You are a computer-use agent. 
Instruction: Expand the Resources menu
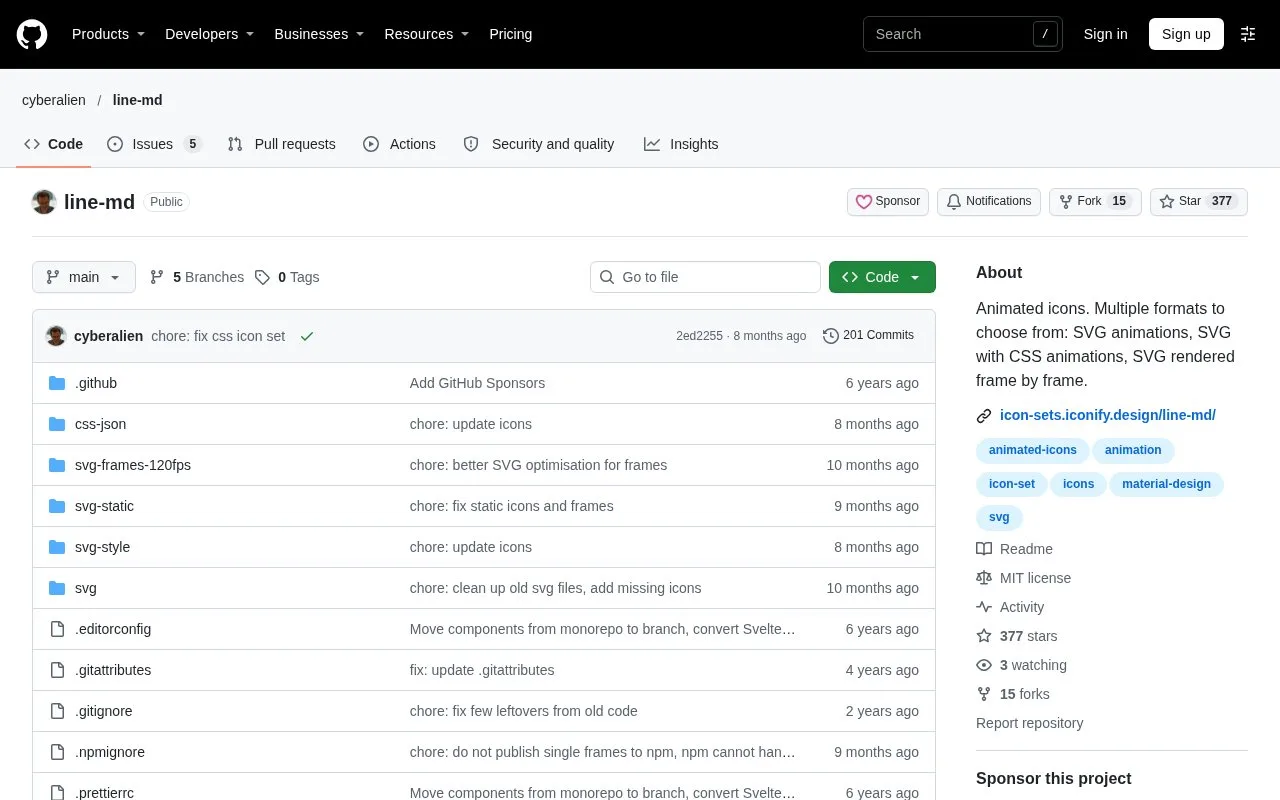[427, 34]
